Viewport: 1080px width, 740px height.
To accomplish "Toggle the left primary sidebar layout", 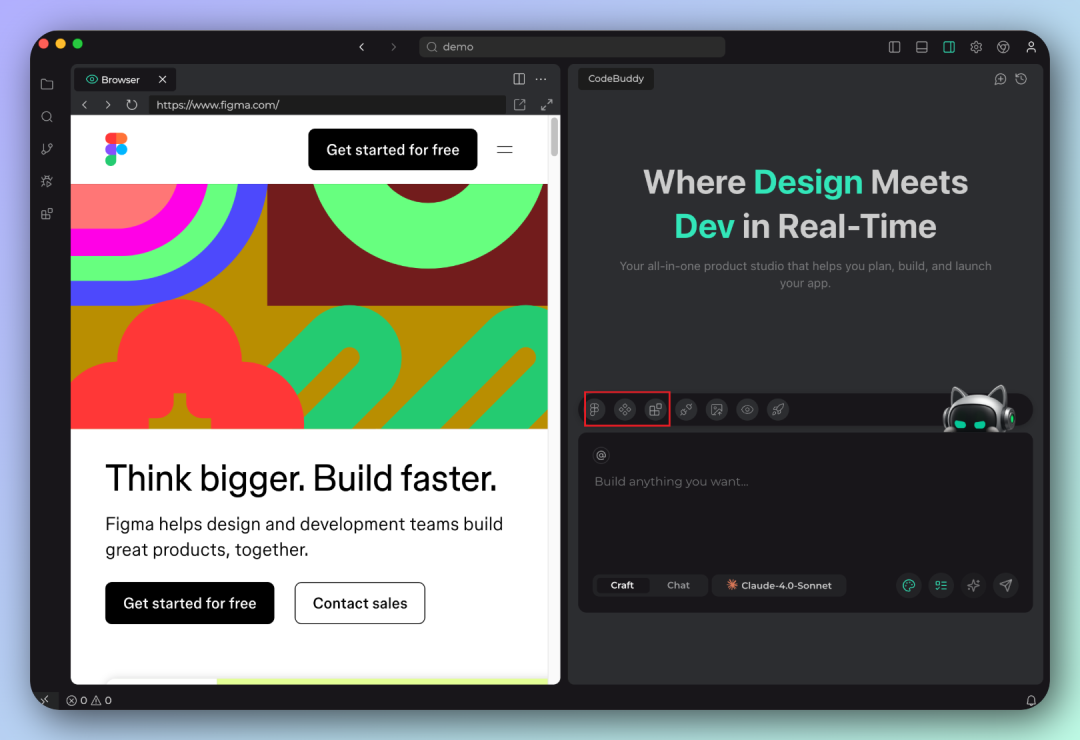I will click(x=895, y=47).
